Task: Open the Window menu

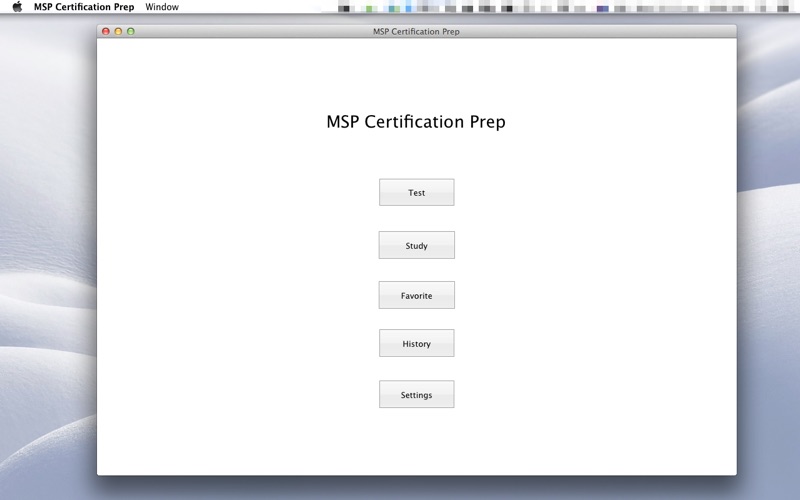Action: tap(162, 7)
